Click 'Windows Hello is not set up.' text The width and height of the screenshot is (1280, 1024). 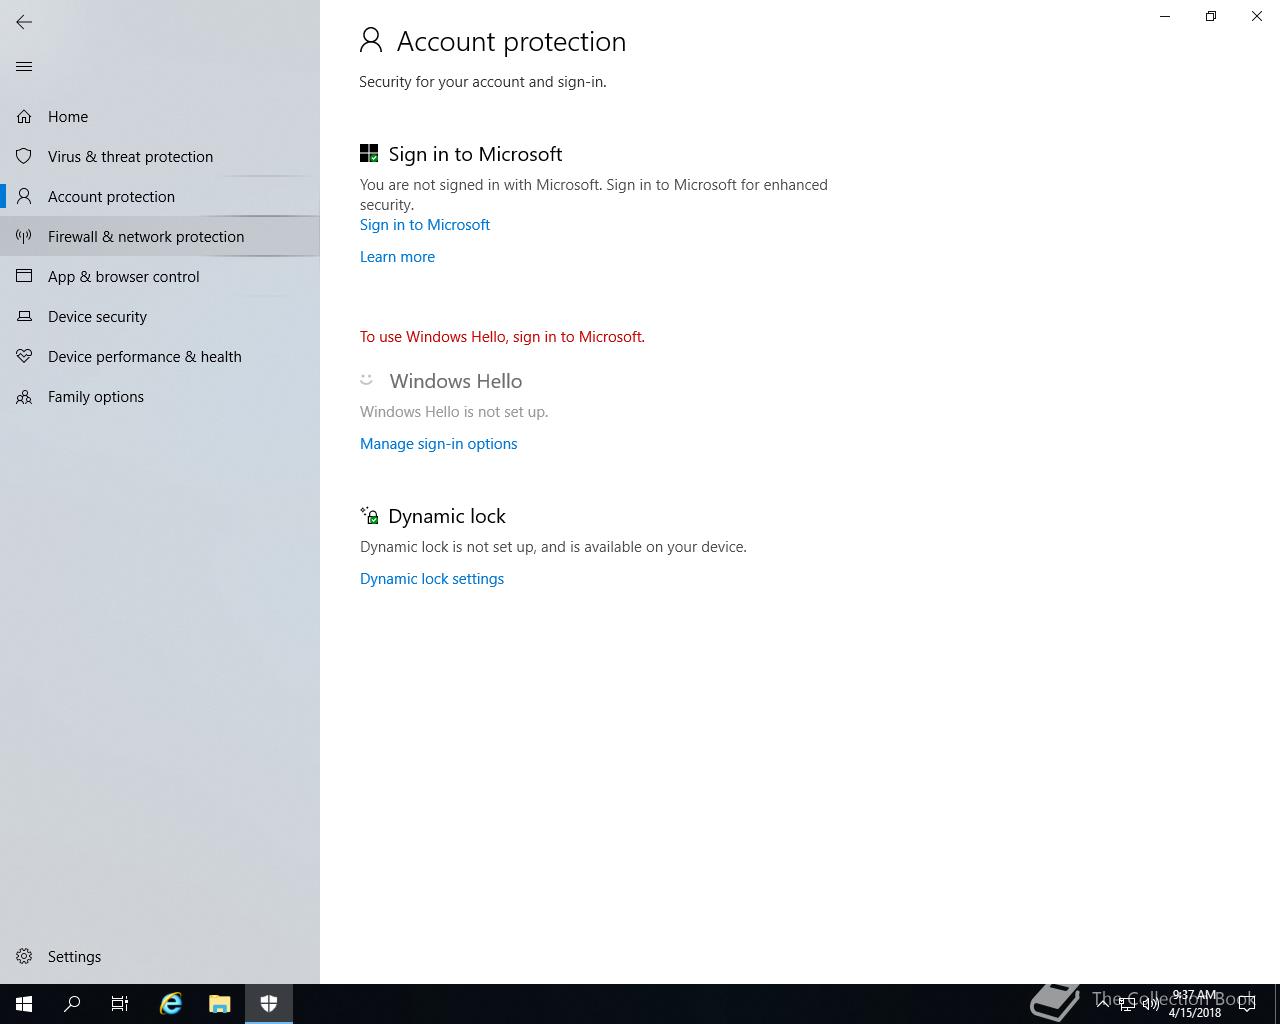[454, 412]
